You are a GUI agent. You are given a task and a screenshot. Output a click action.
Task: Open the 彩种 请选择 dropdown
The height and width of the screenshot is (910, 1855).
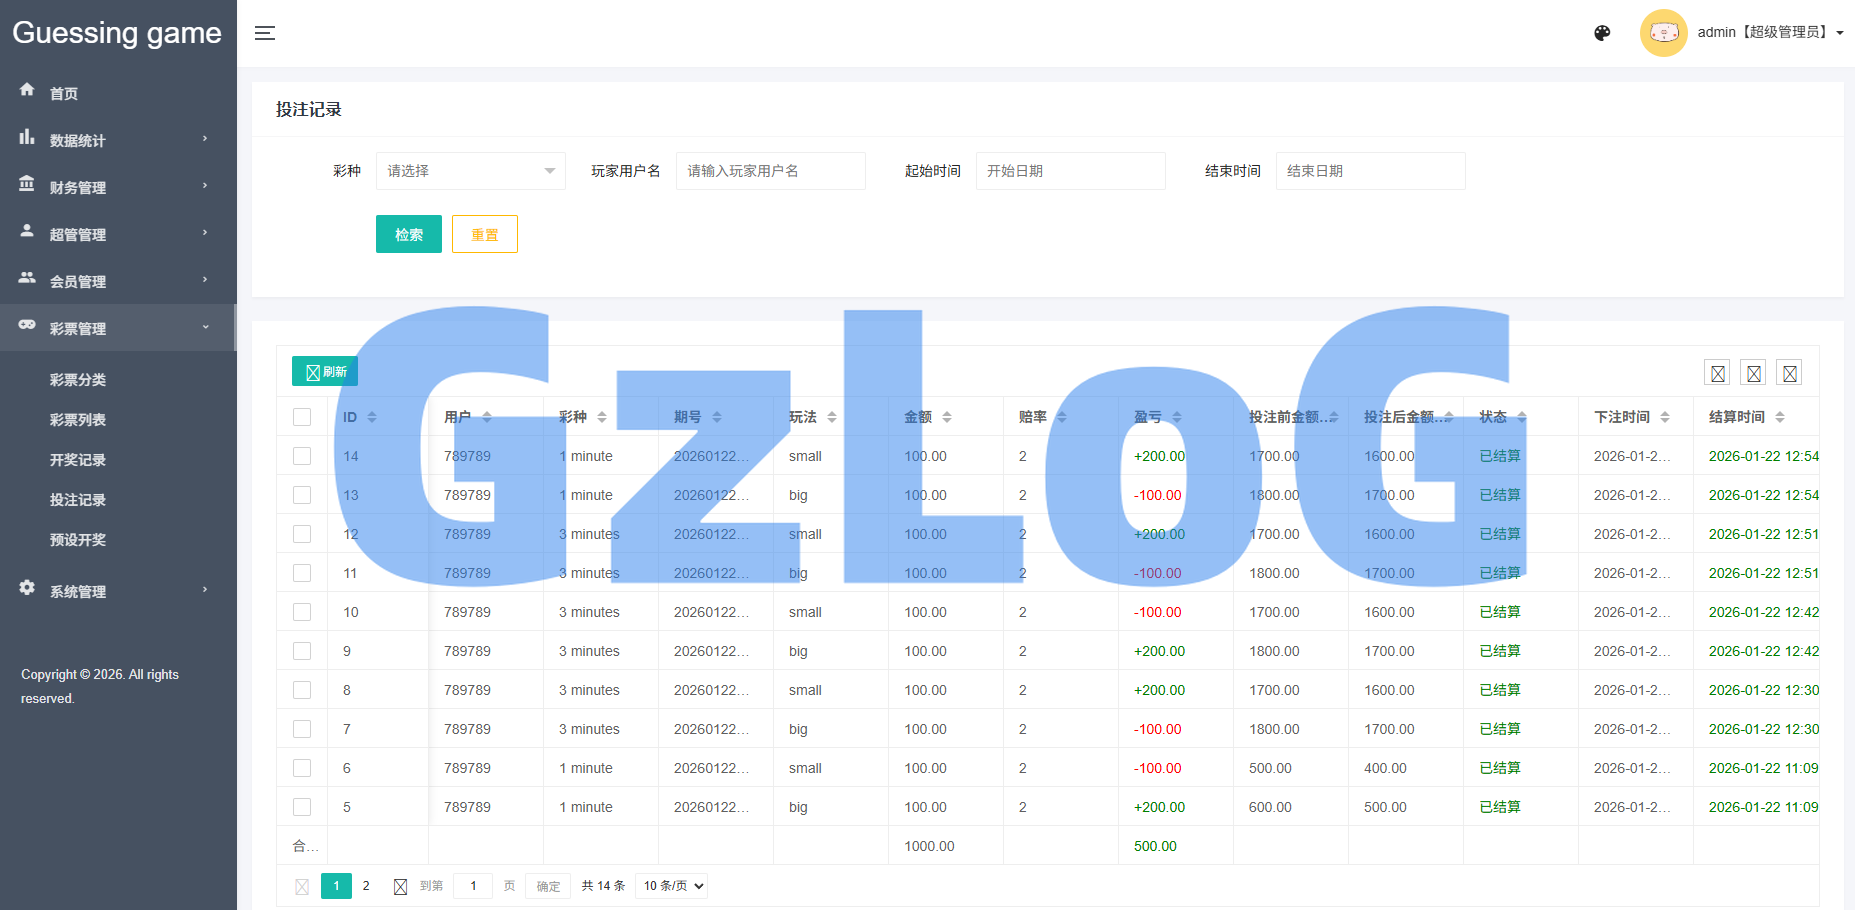coord(470,171)
